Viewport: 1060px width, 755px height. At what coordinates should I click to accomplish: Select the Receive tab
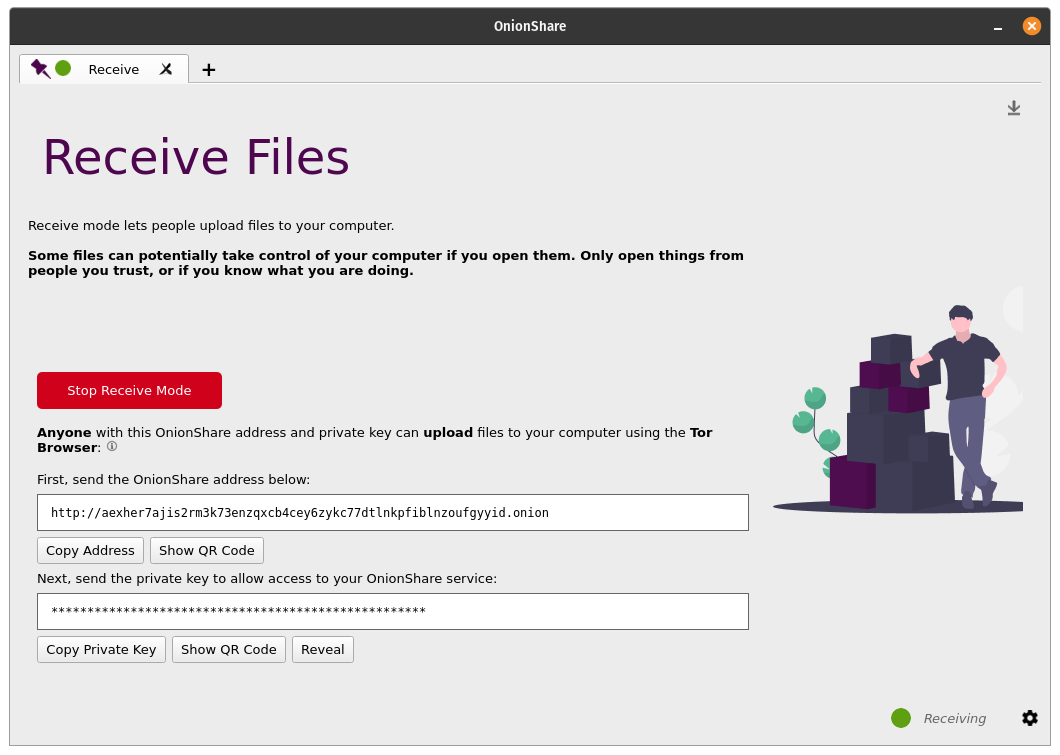[x=114, y=69]
